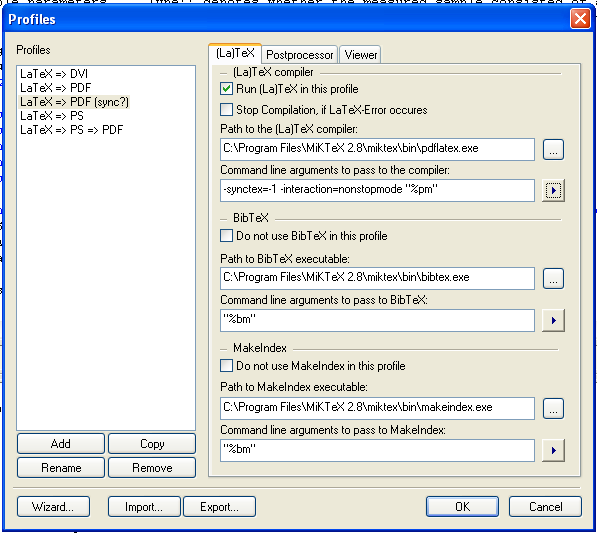Viewport: 597px width, 533px height.
Task: Click the makeindex.exe path field
Action: (377, 408)
